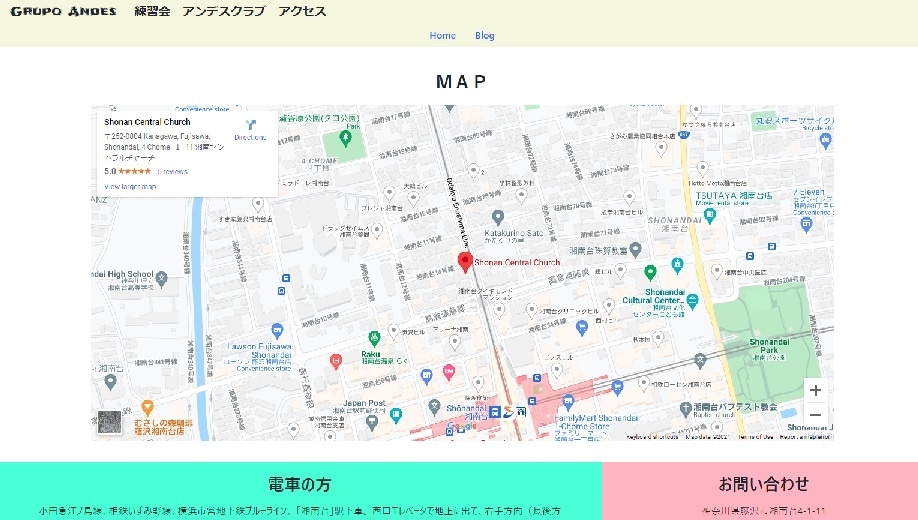Screen dimensions: 918x520
Task: Click the MAP heading
Action: (461, 81)
